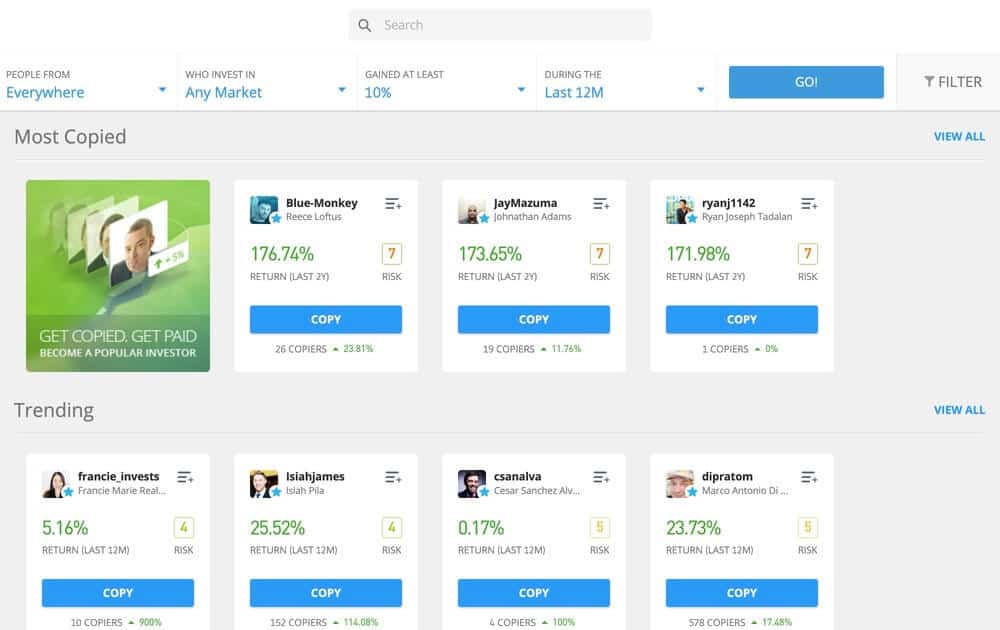Click the 152 COPIERS text

click(298, 622)
